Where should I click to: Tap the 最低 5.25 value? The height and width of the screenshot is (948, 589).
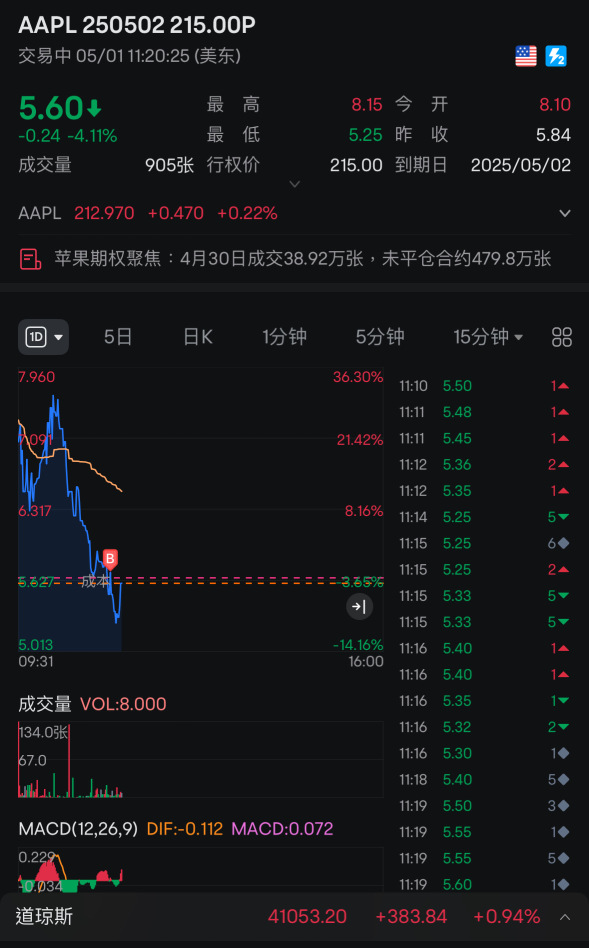coord(365,135)
